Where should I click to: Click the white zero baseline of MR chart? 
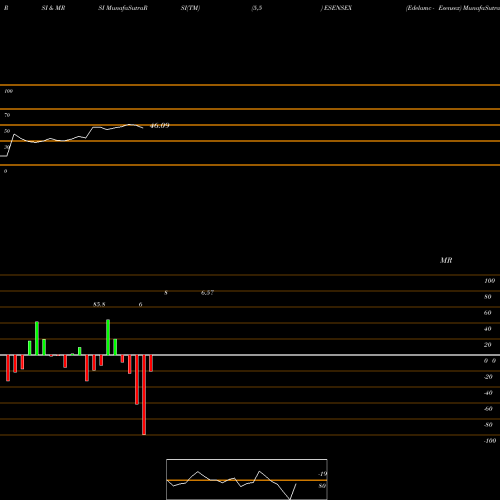[250, 355]
